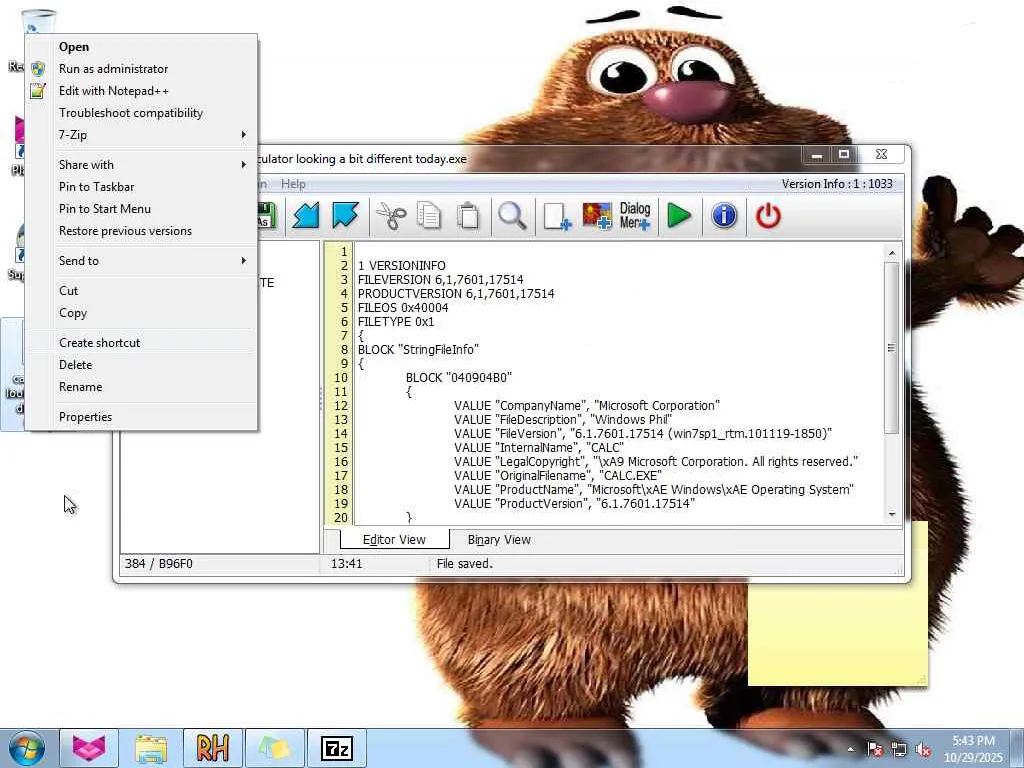Click the taskbar clock showing 5:43 PM

(973, 749)
